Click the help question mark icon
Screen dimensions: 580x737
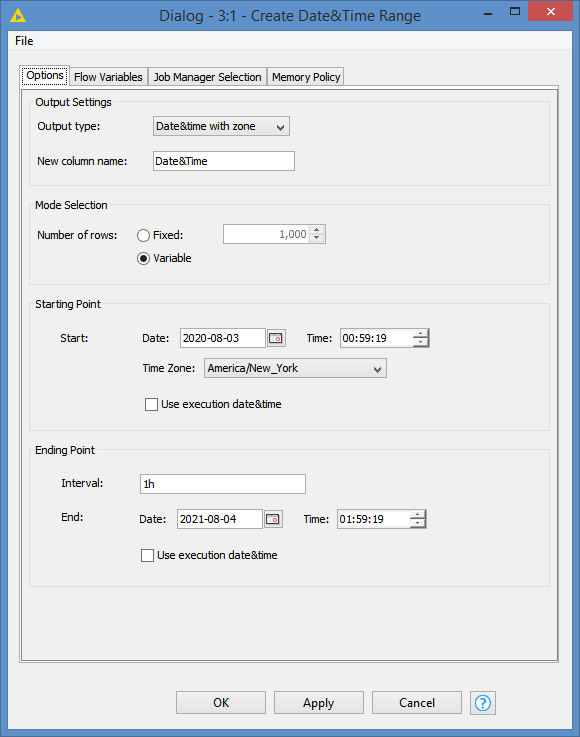(x=483, y=703)
